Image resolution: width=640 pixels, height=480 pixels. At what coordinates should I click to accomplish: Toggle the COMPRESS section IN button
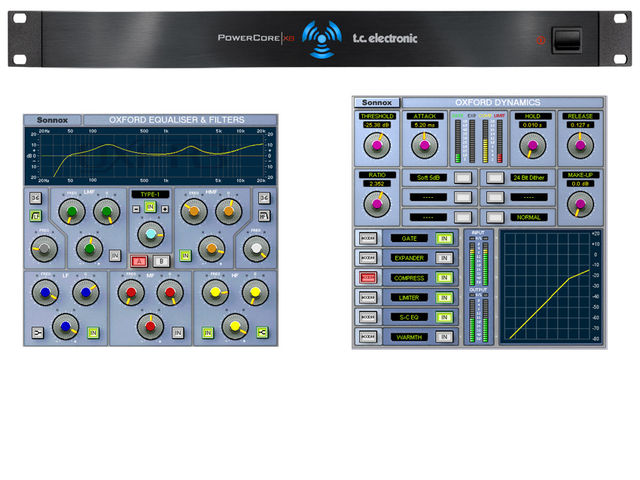(x=444, y=278)
